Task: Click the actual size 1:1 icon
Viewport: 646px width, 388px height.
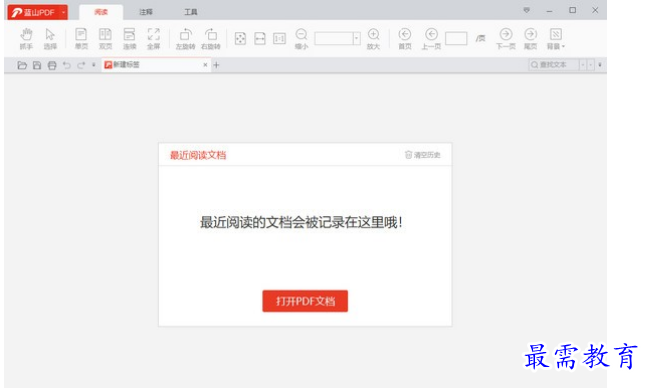Action: click(x=279, y=39)
